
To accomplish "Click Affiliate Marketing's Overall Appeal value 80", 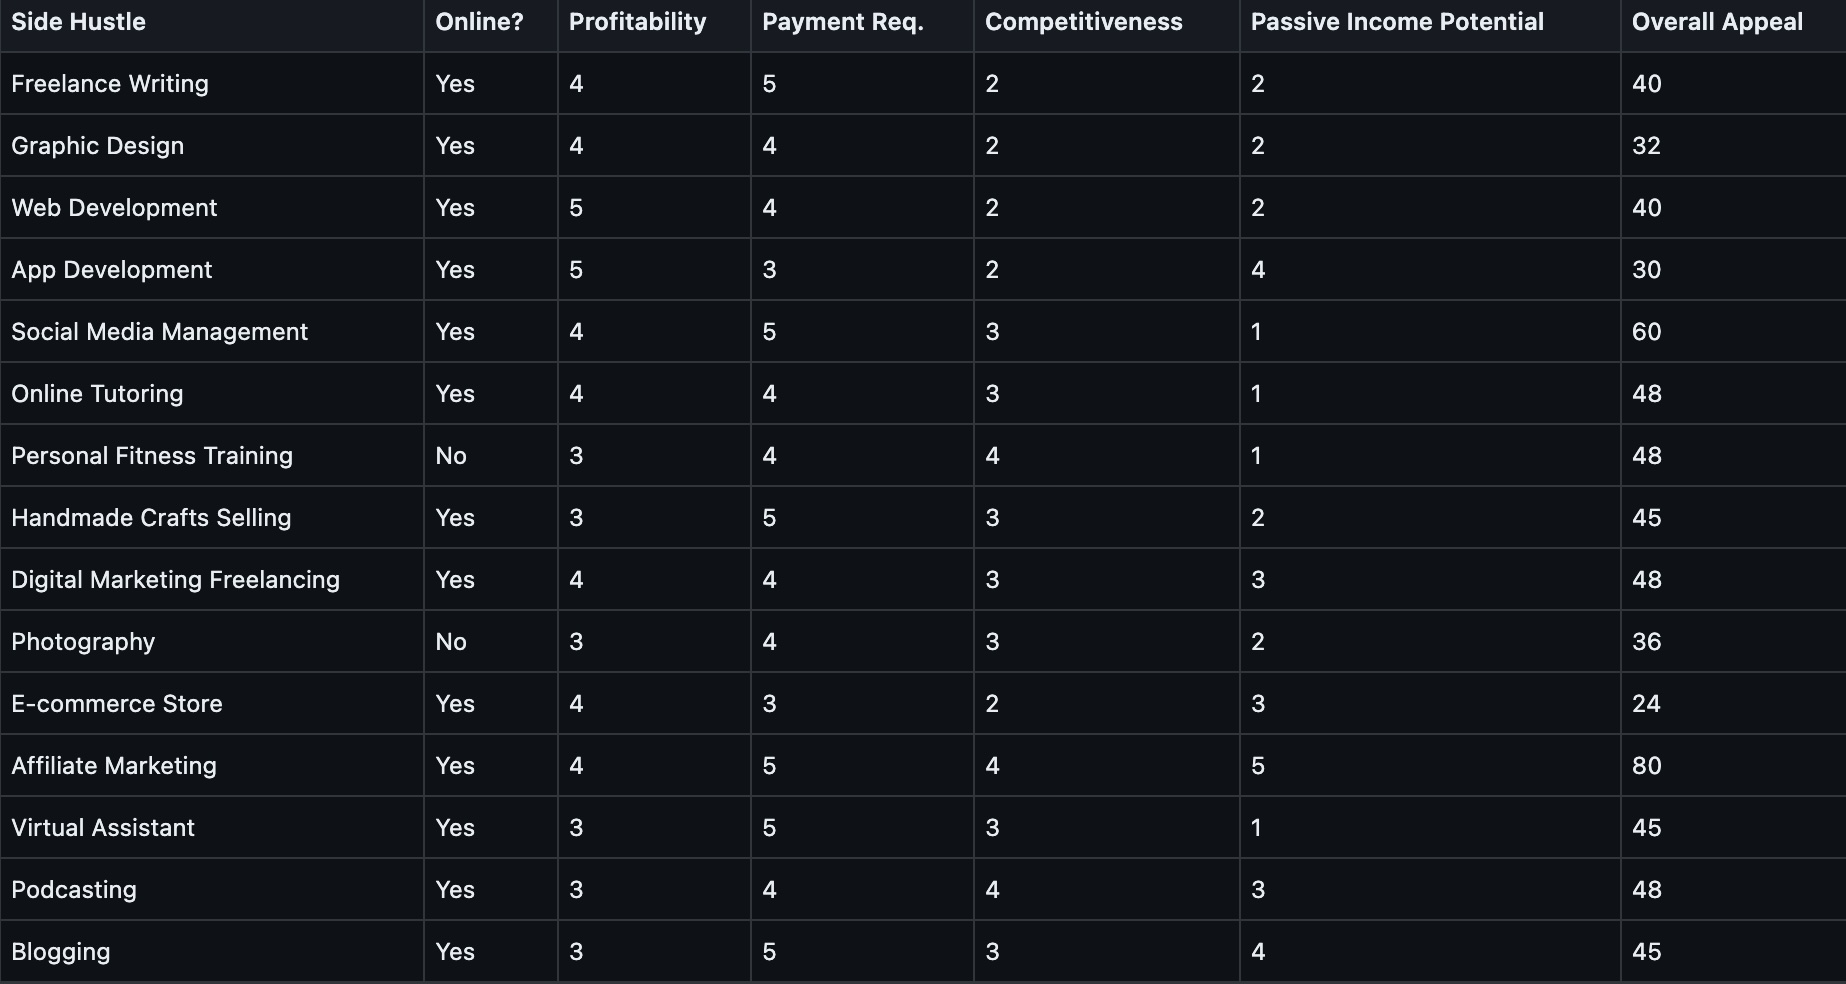I will pyautogui.click(x=1646, y=766).
